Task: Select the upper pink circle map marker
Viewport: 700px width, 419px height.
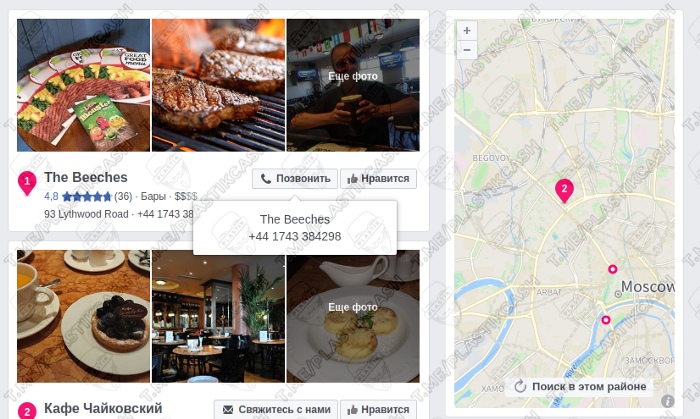Action: click(612, 269)
